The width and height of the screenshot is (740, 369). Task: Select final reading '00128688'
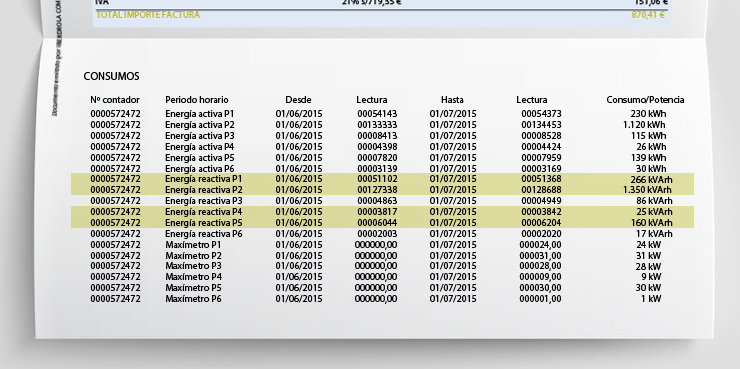[x=541, y=190]
